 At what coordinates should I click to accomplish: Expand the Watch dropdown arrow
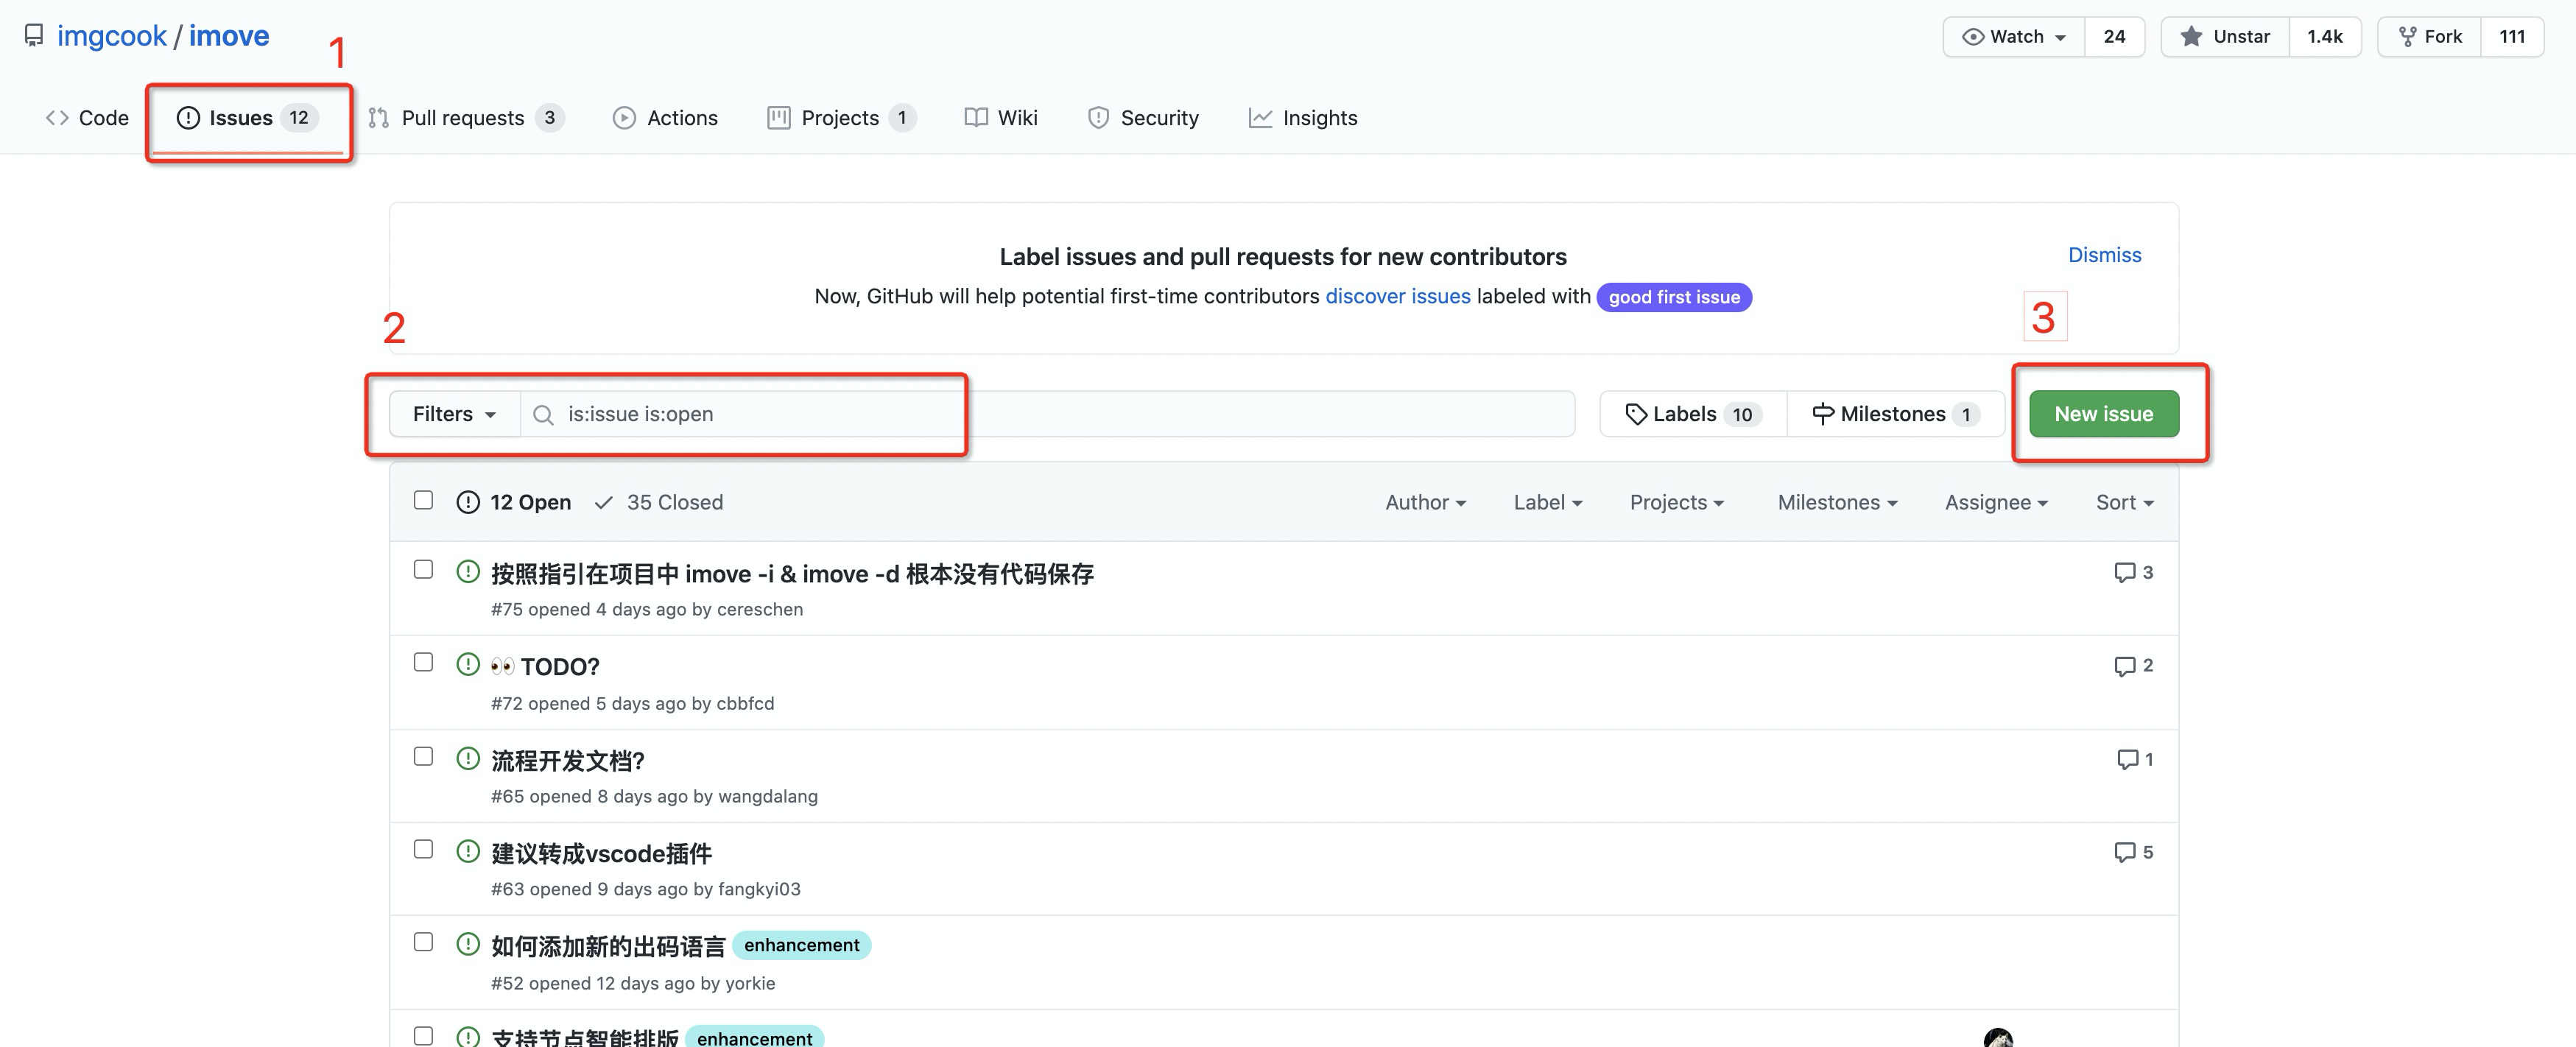point(2061,38)
